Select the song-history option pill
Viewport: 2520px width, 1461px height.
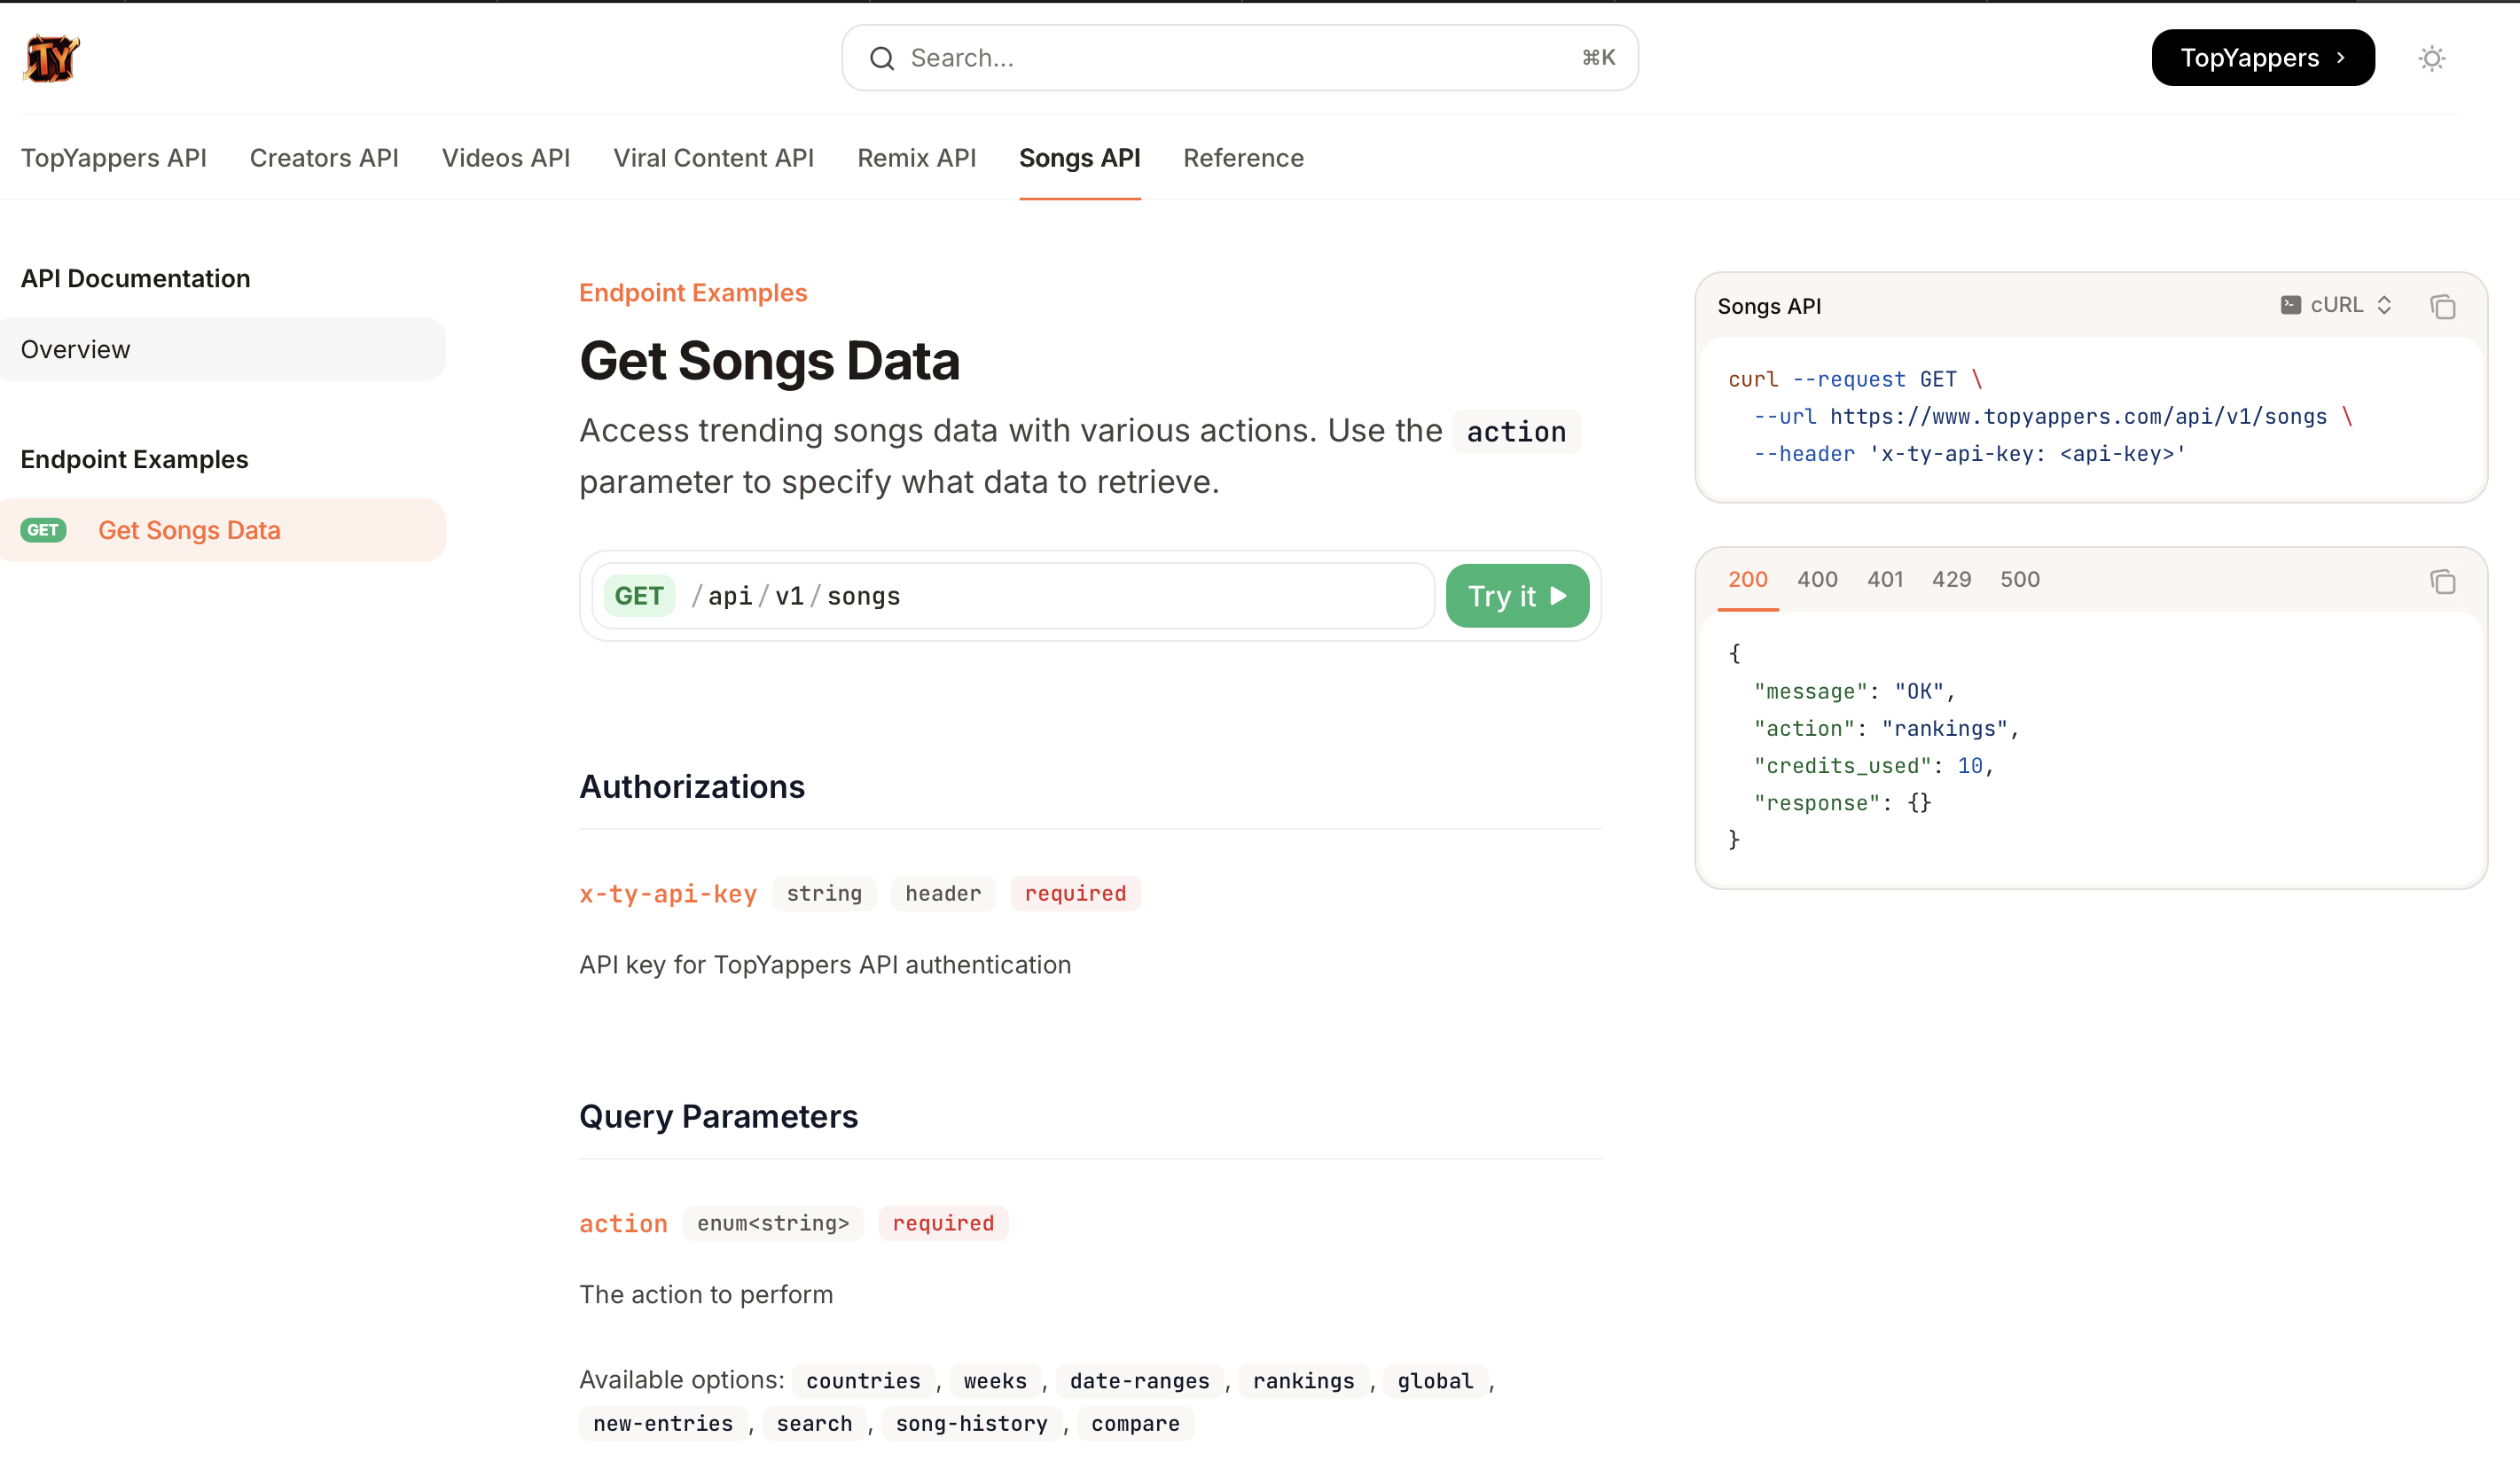[x=971, y=1423]
